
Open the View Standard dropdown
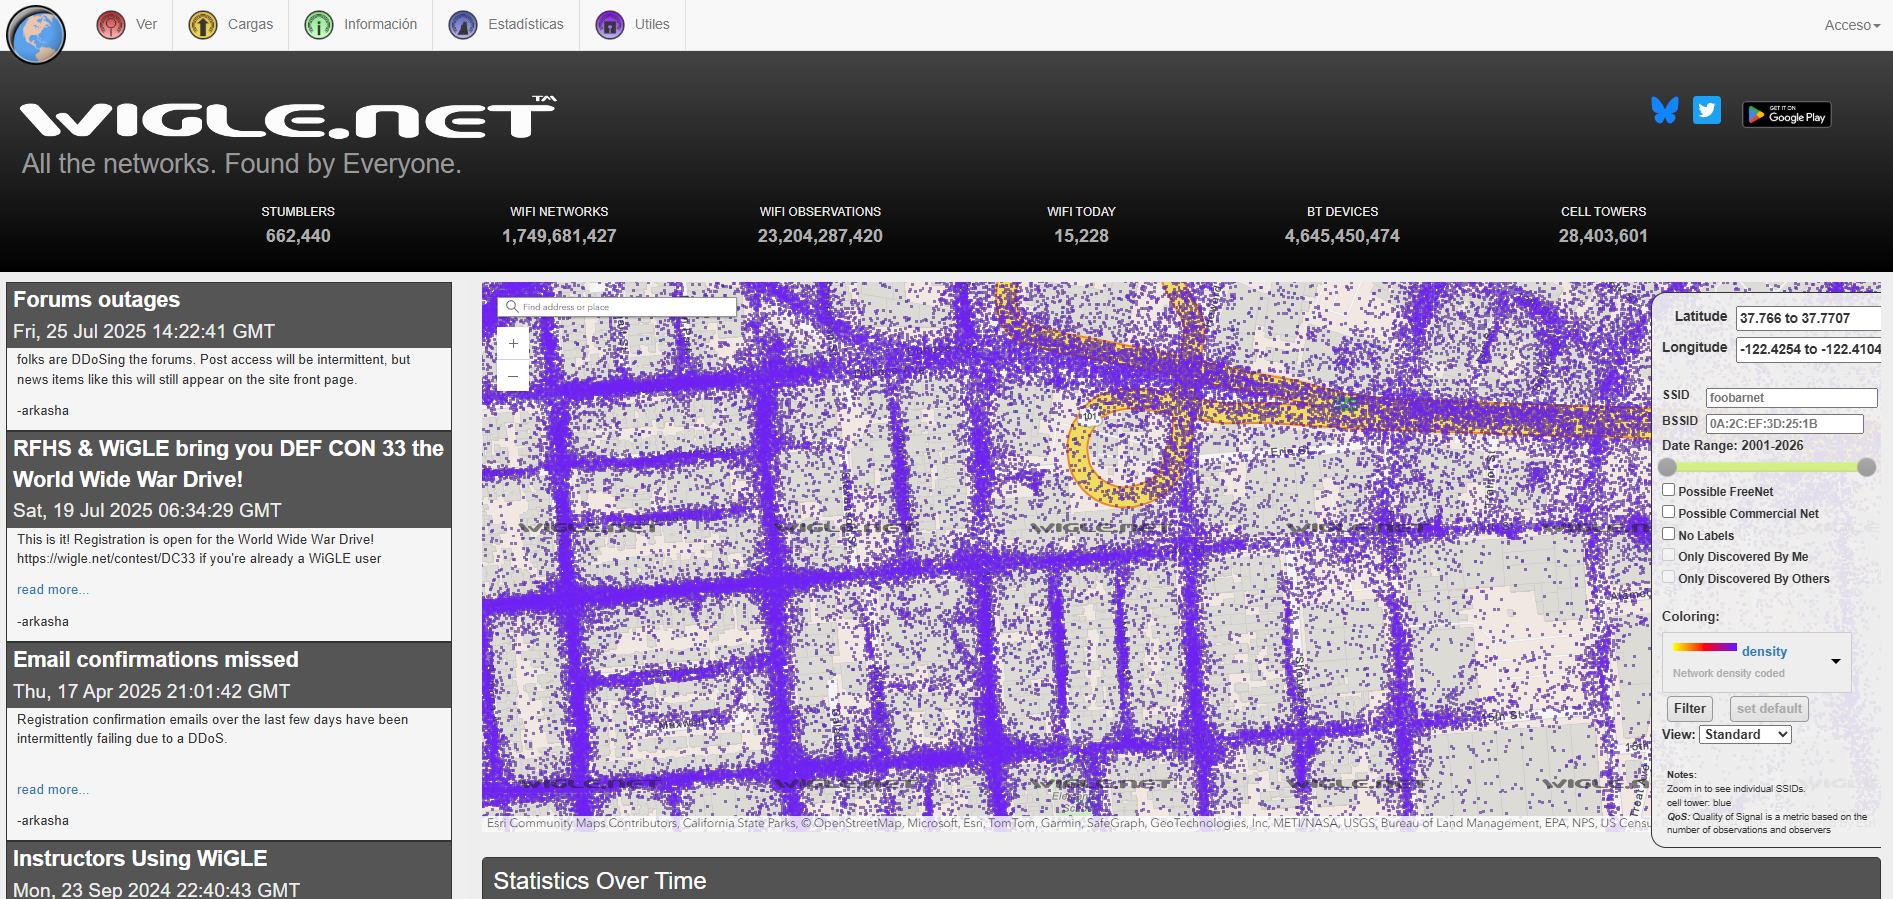(x=1745, y=734)
